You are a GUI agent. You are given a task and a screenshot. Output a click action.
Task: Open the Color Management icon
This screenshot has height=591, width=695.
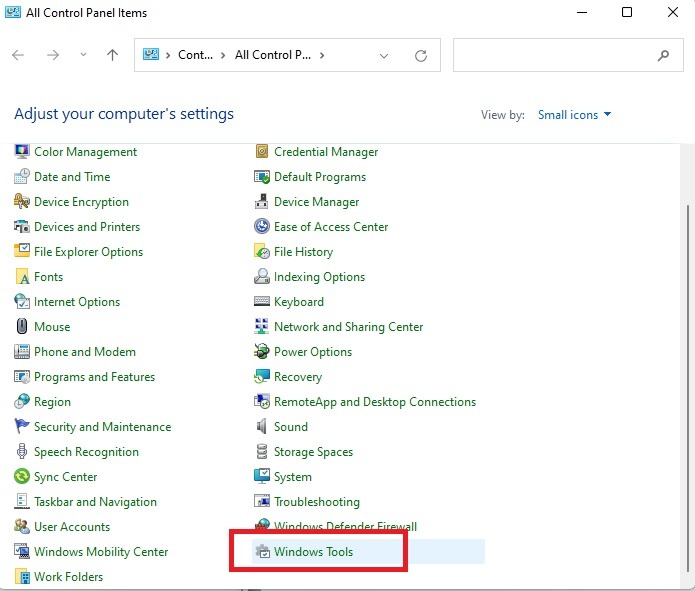(x=22, y=152)
